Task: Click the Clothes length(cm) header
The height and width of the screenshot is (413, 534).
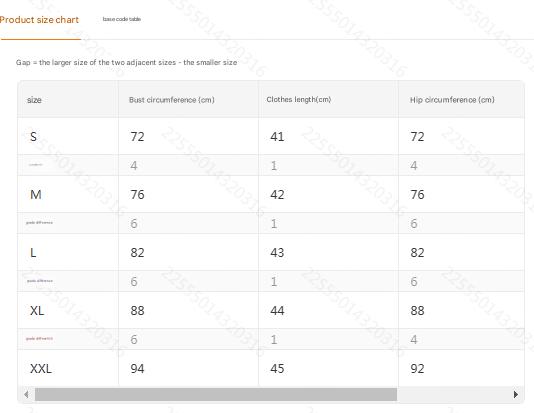Action: click(x=299, y=99)
